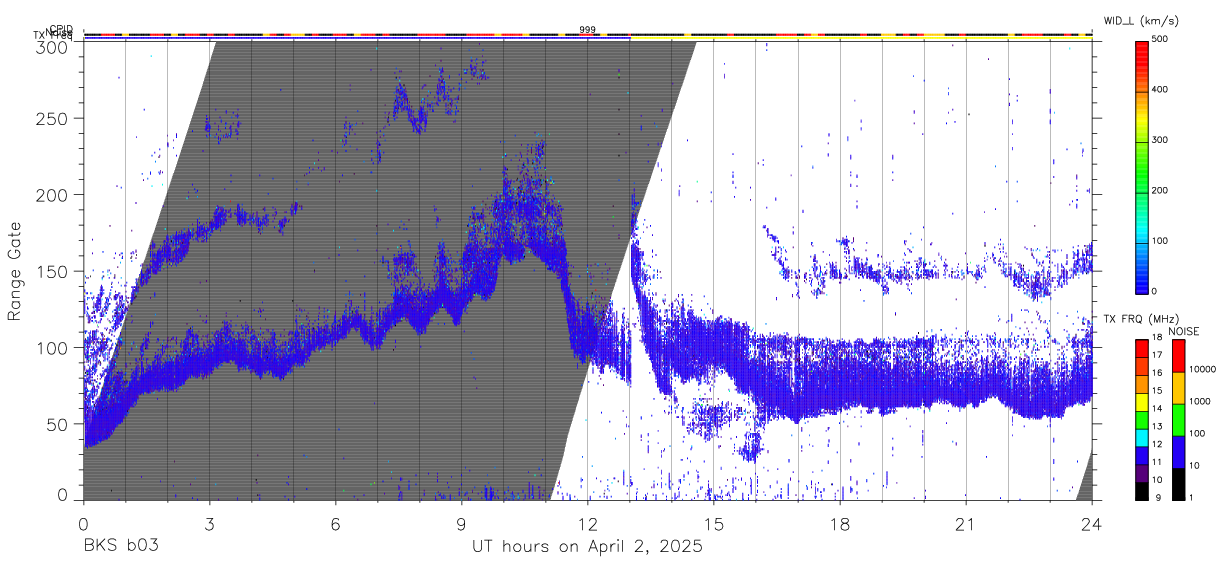Click the 150 tick on the Range Gate axis

(x=52, y=271)
